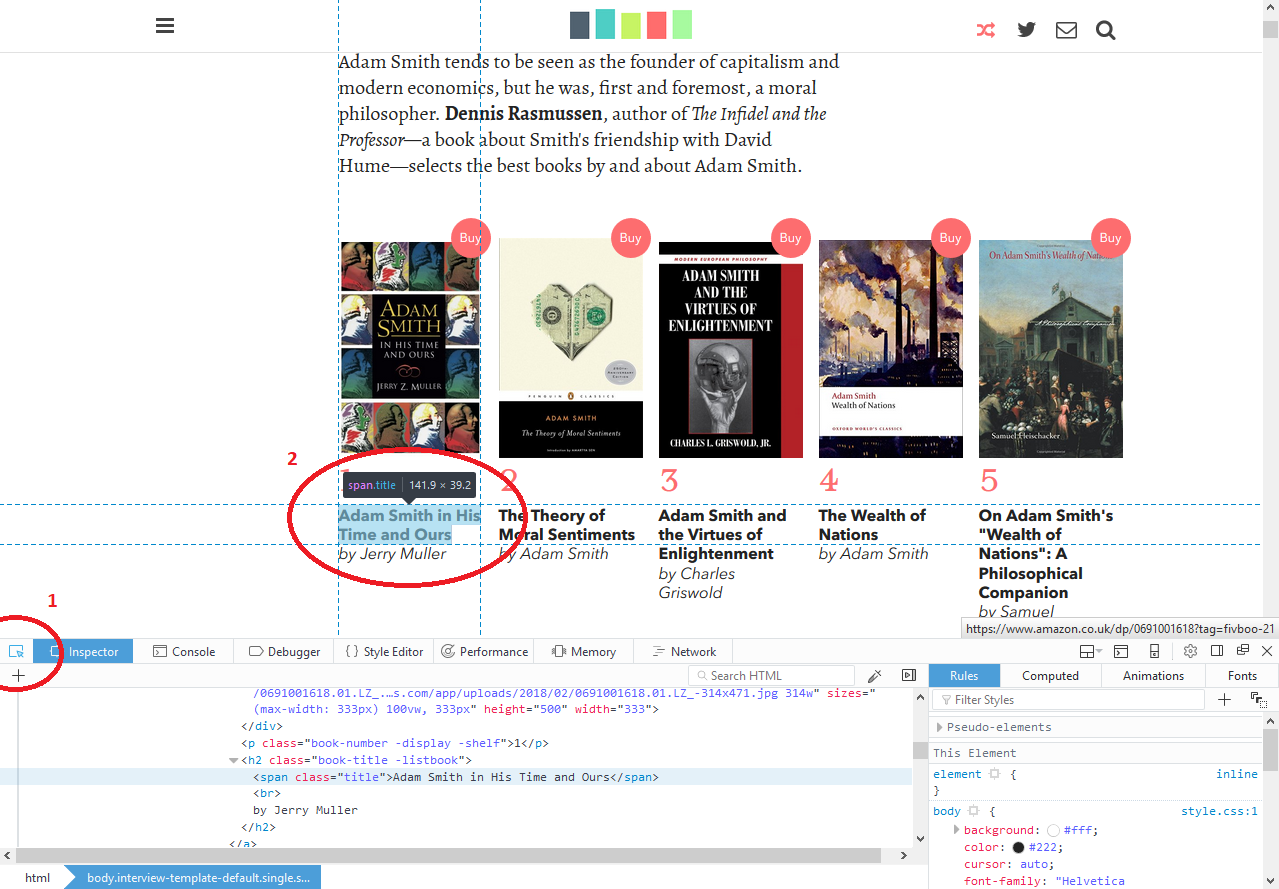Activate the element picker tool
The height and width of the screenshot is (889, 1279).
(x=16, y=651)
